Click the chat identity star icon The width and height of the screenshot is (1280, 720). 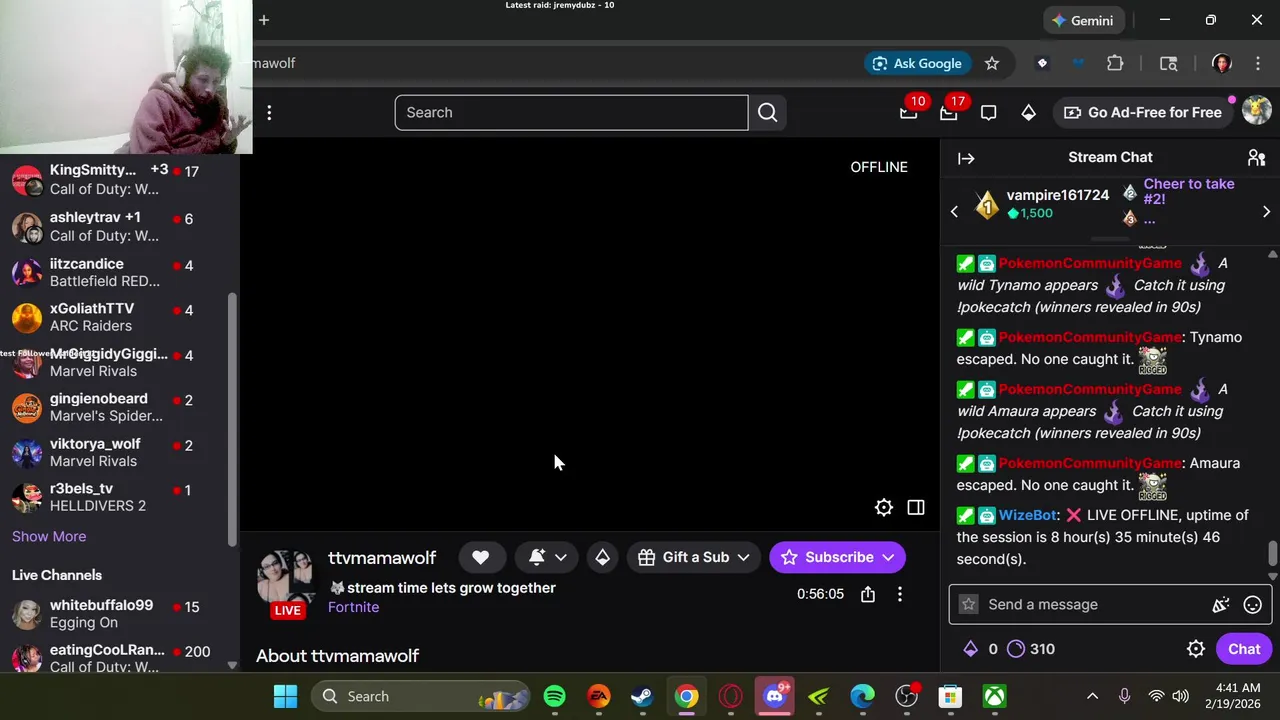coord(968,604)
